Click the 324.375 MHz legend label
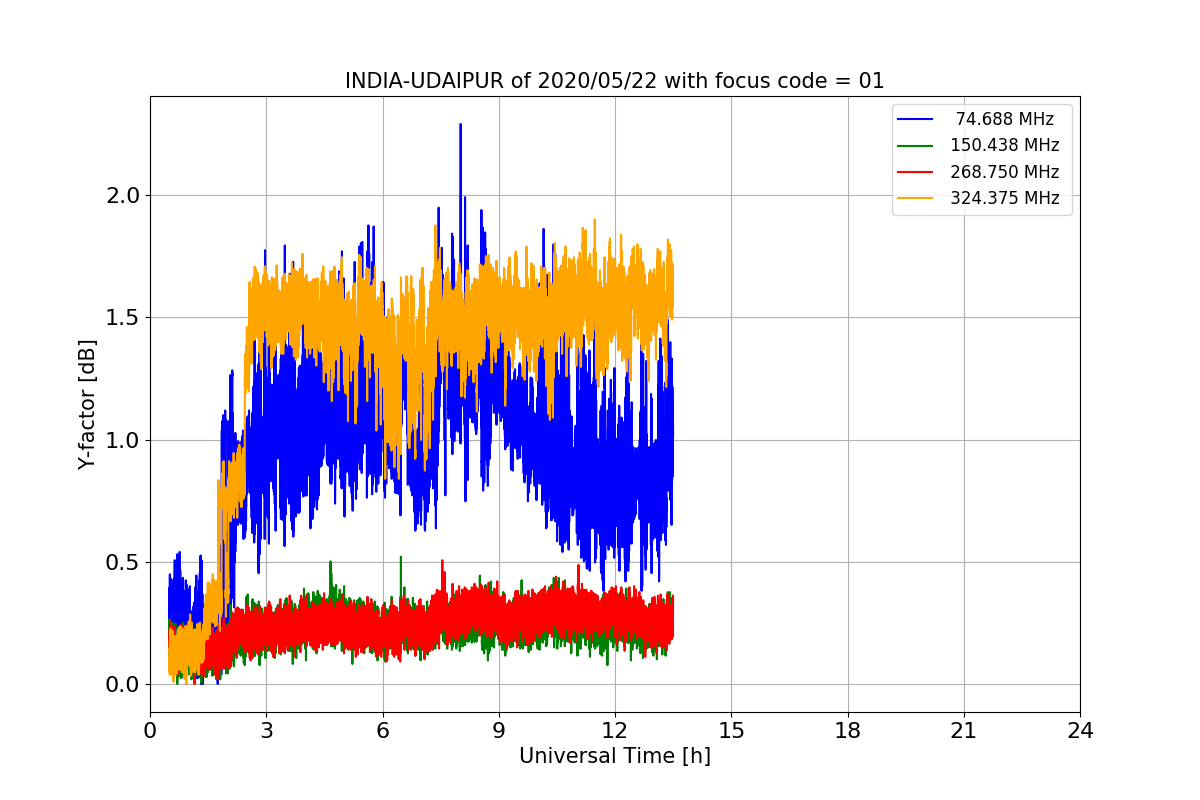 [x=1004, y=198]
